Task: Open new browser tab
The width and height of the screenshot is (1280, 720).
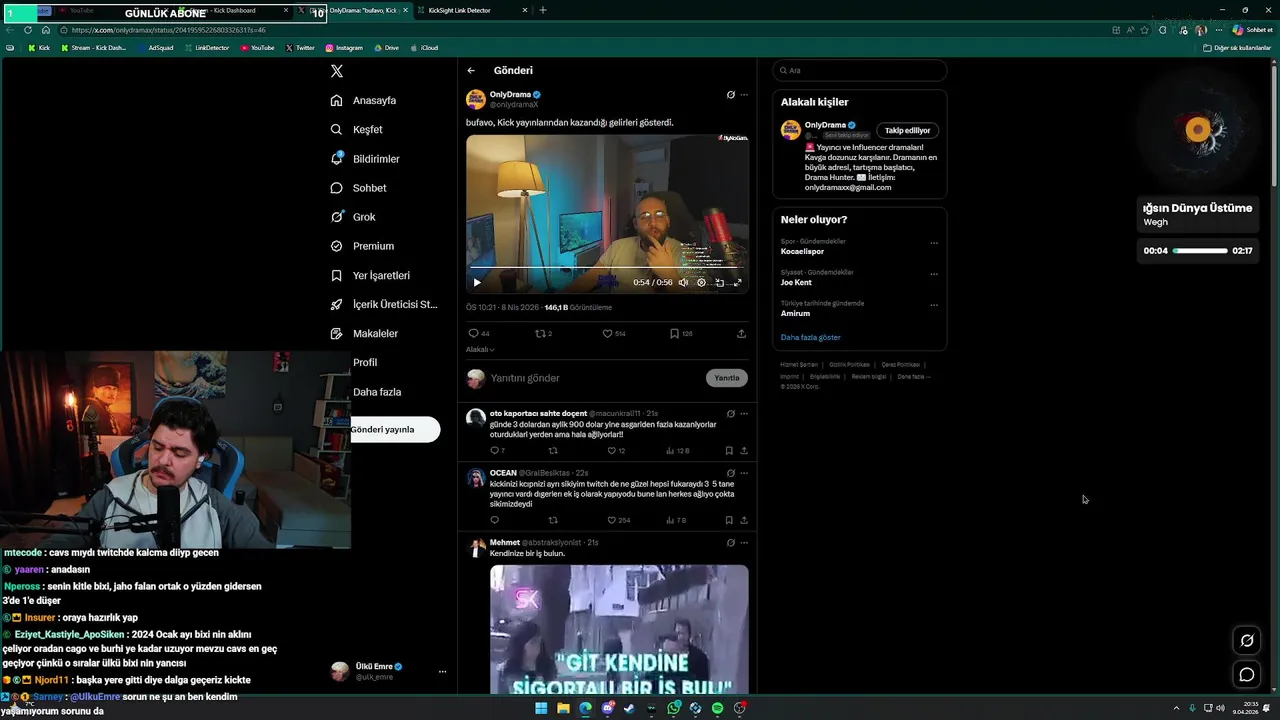Action: pos(543,10)
